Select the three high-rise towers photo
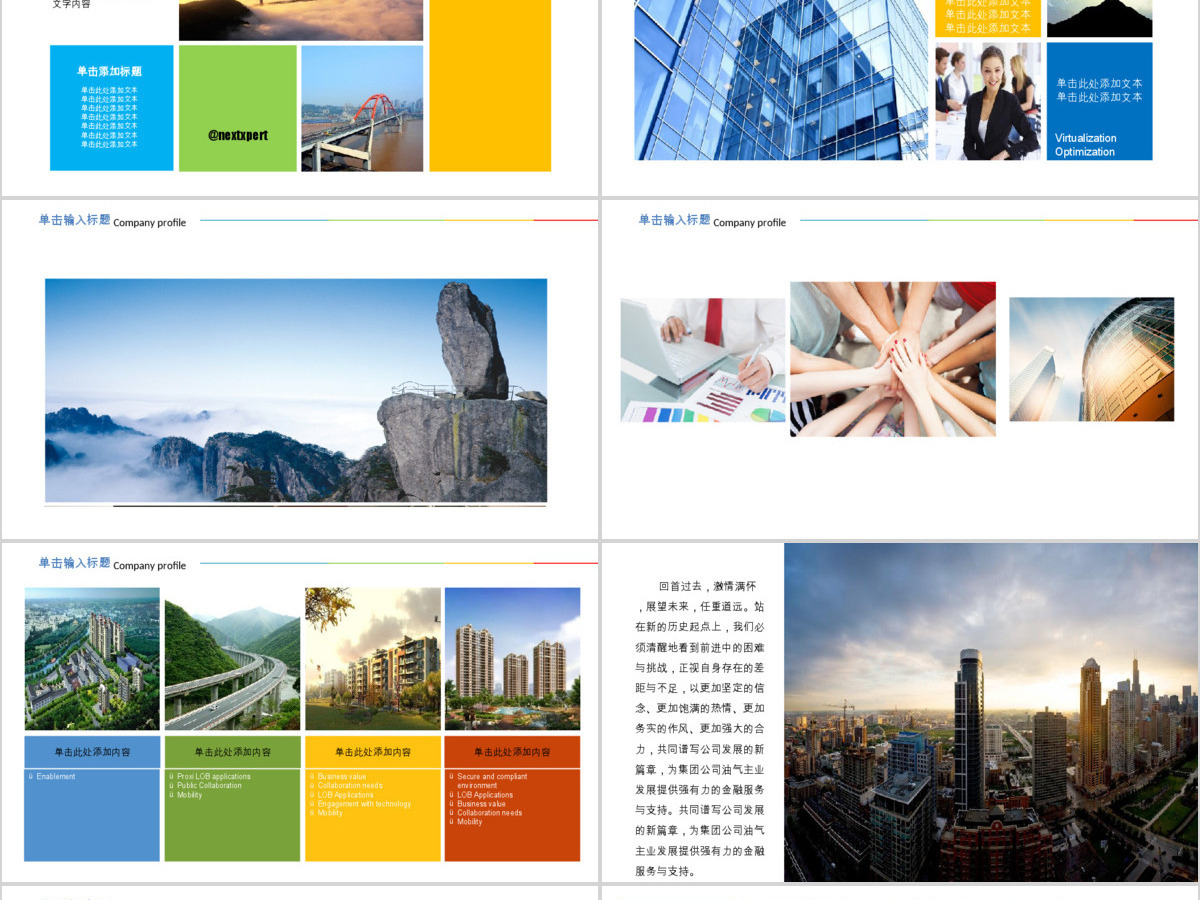This screenshot has height=900, width=1200. pos(512,659)
